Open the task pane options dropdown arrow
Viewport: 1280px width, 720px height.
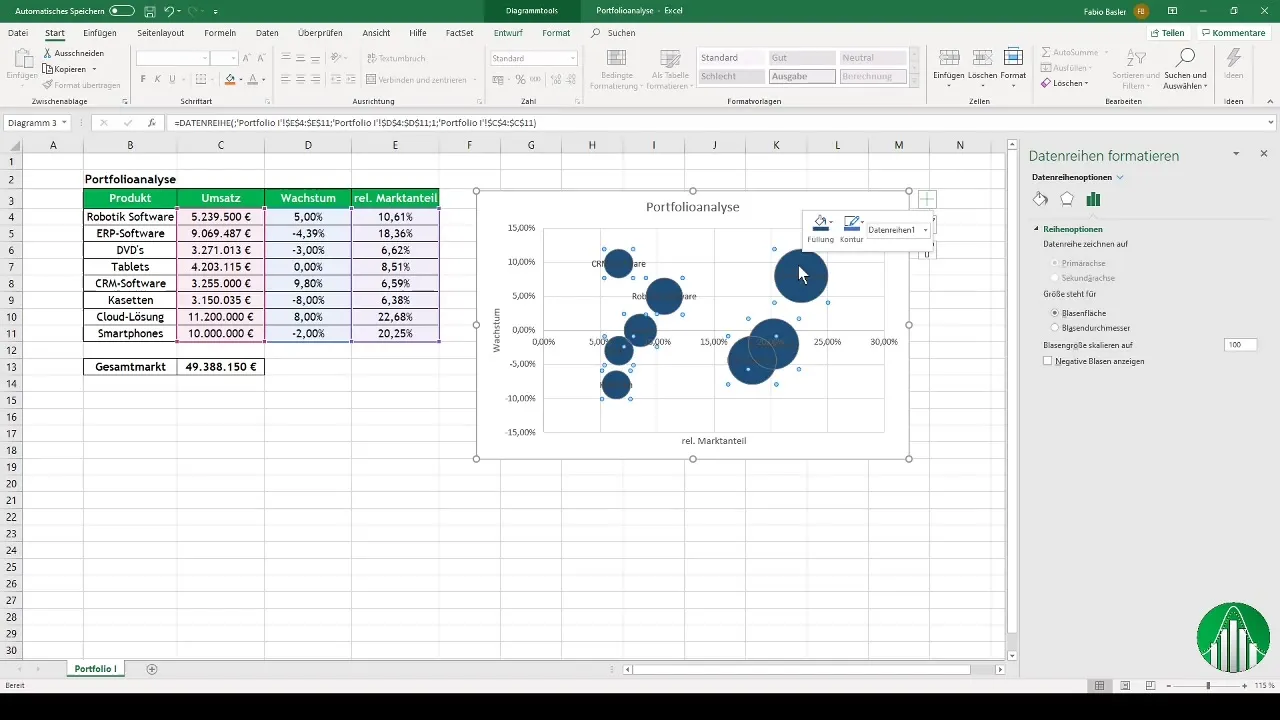tap(1236, 154)
